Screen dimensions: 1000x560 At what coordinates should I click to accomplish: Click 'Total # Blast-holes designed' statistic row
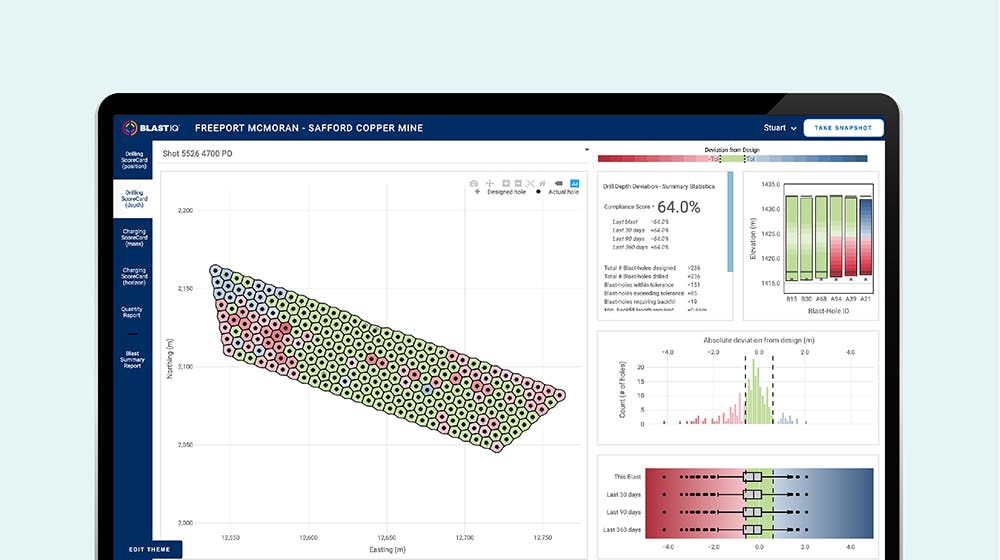652,268
